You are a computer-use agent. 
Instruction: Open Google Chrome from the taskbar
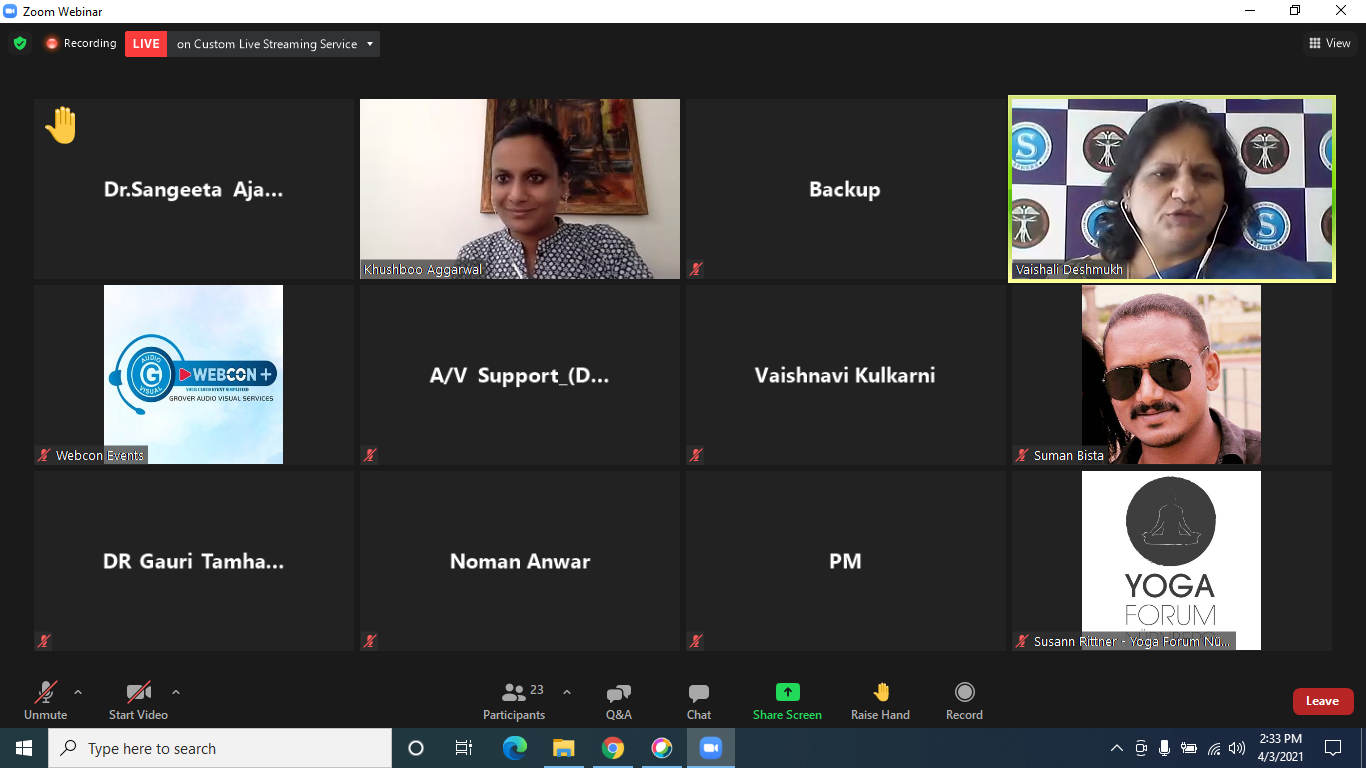tap(613, 748)
